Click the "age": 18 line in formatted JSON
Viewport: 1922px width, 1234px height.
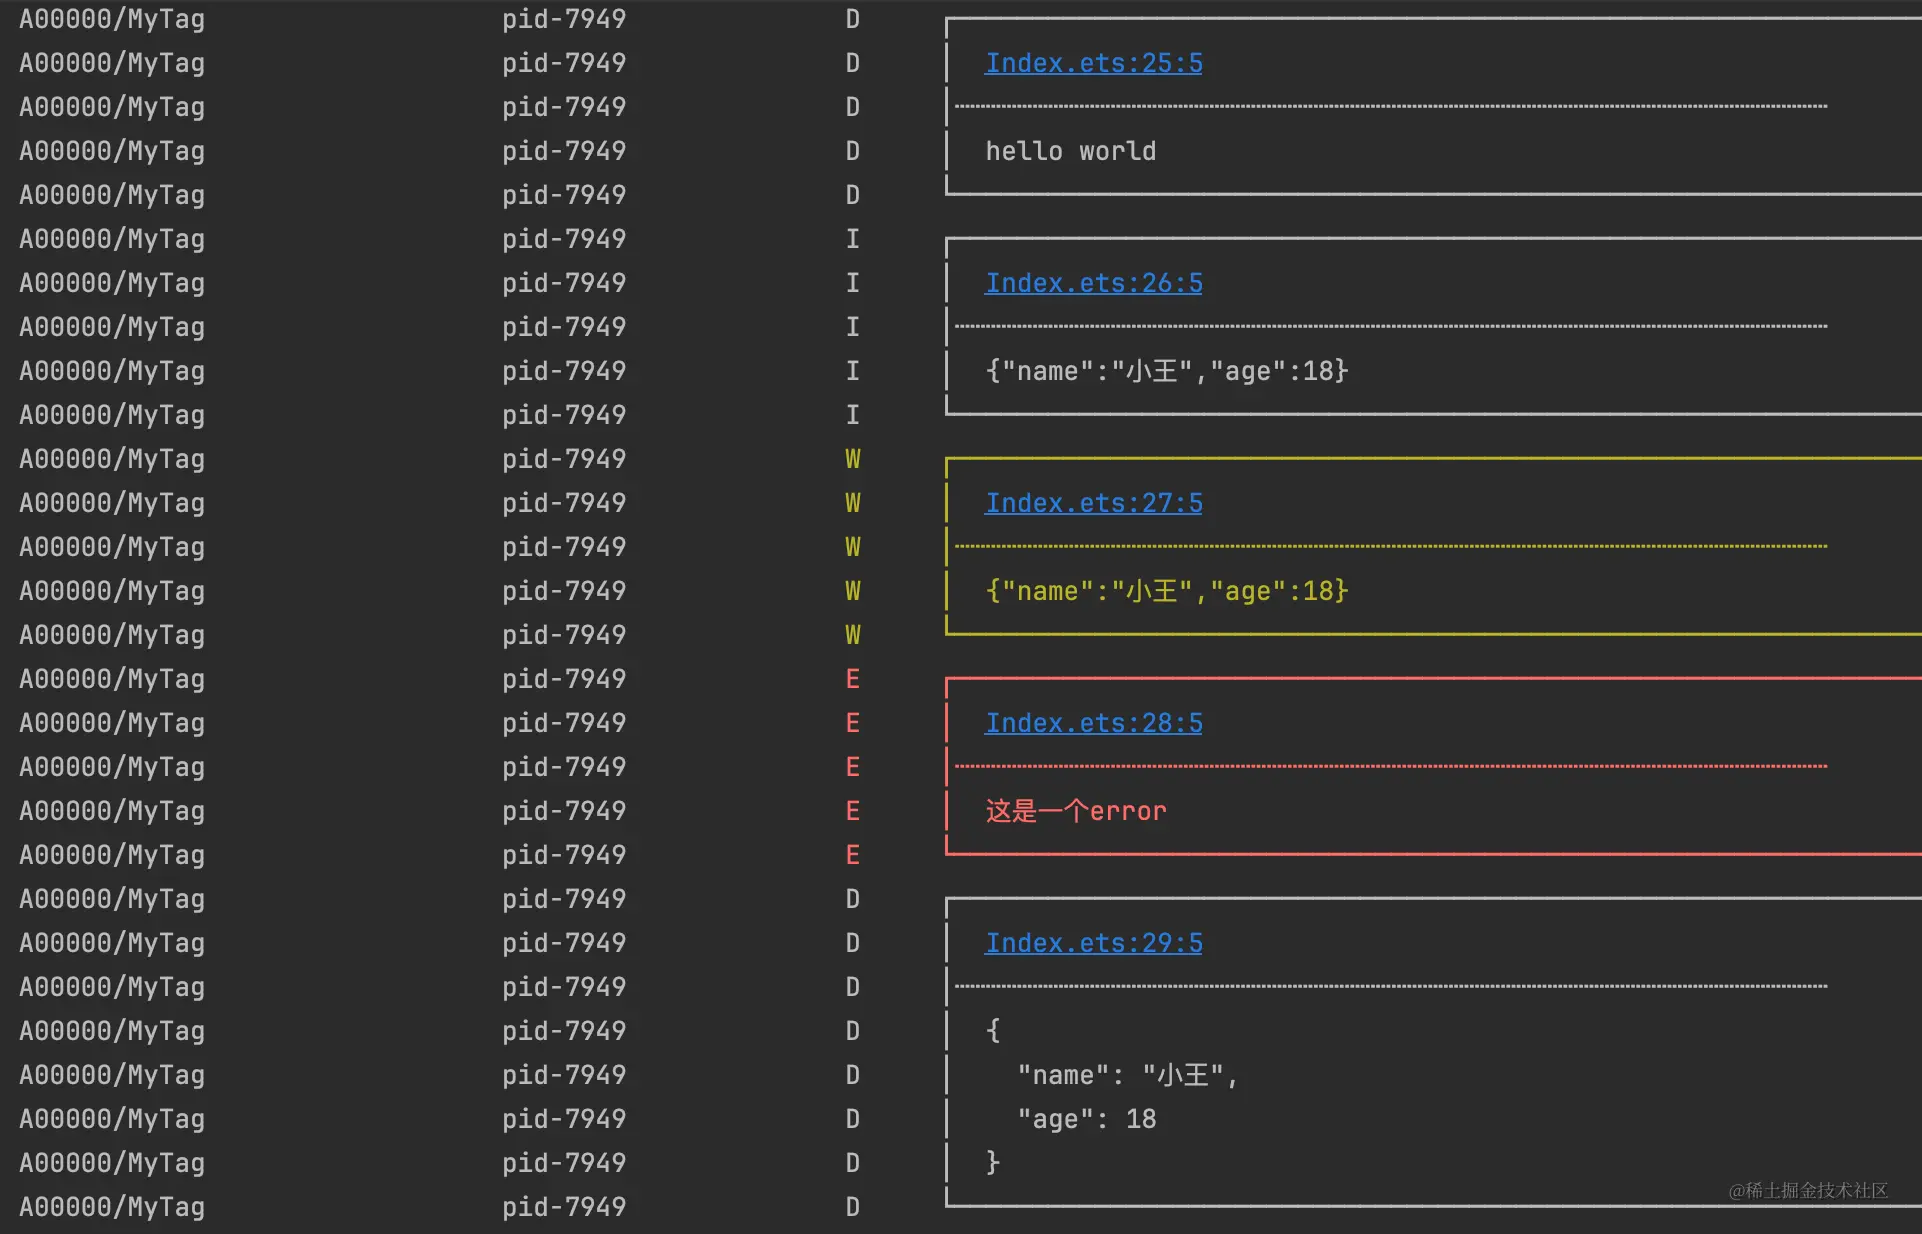click(x=1086, y=1119)
